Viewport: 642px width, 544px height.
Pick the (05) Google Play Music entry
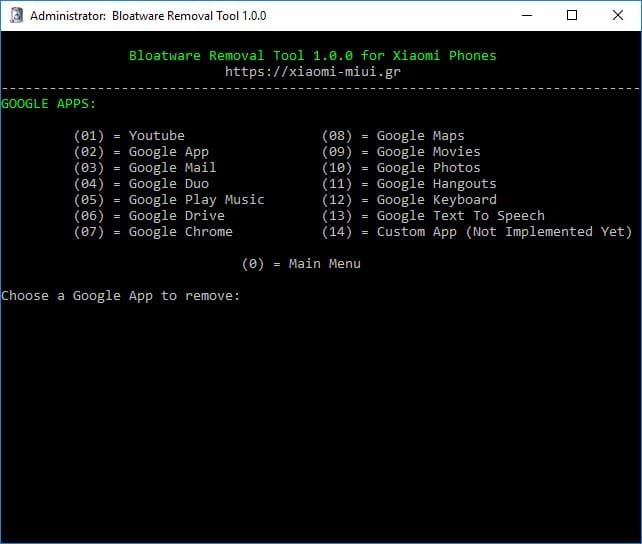[169, 200]
